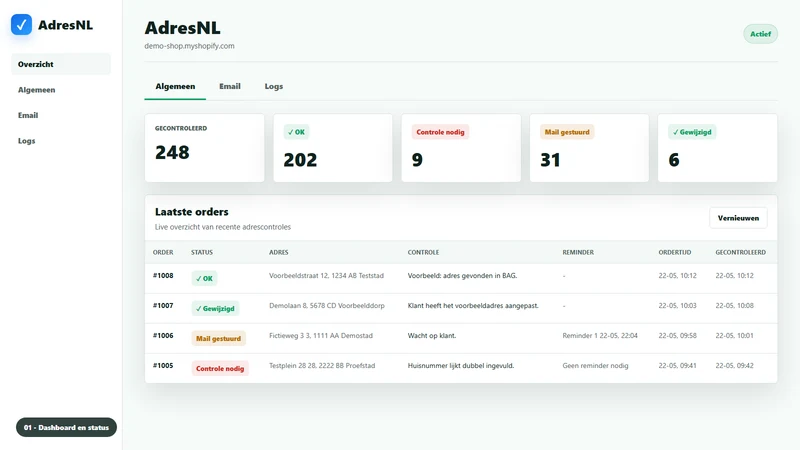The height and width of the screenshot is (450, 800).
Task: Click the 'Laatste orders' heading
Action: click(192, 212)
